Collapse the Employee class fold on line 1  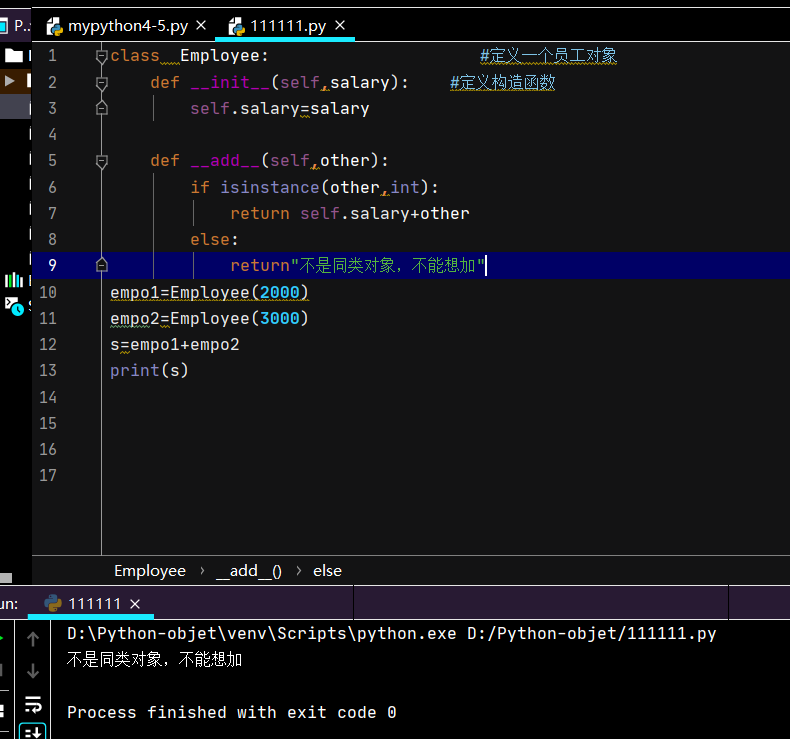click(102, 56)
